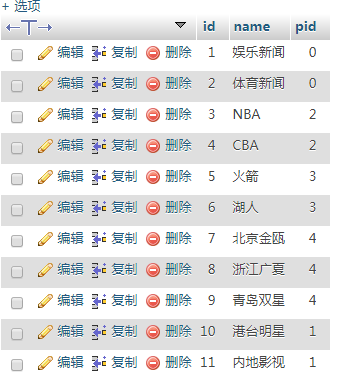Click 编辑 link in 娱乐新闻 row
The width and height of the screenshot is (362, 374).
(x=70, y=52)
